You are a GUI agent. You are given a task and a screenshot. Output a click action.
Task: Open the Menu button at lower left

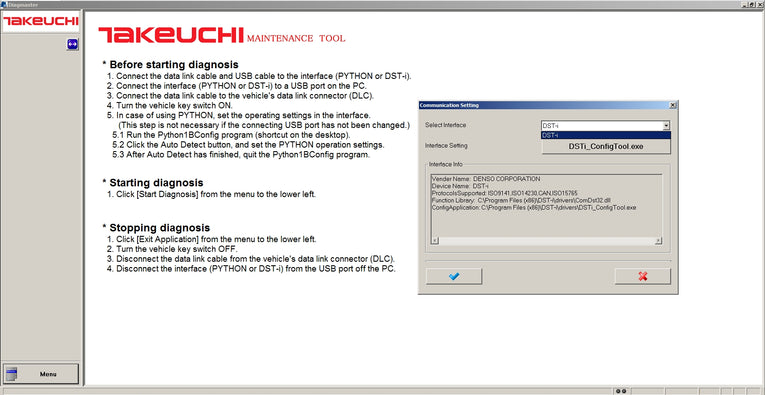(x=40, y=374)
